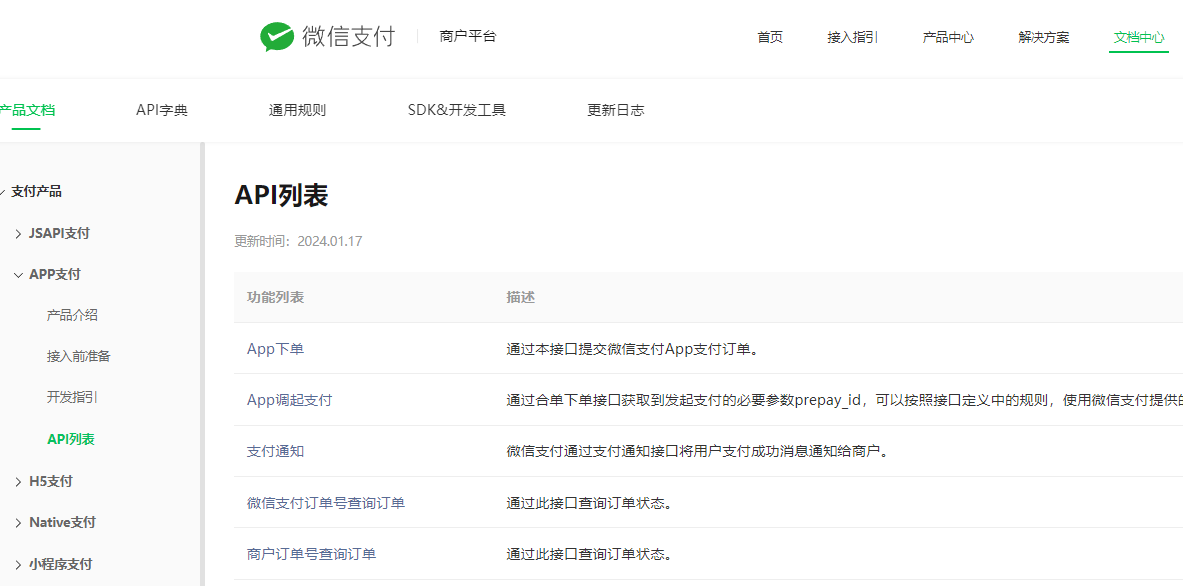Viewport: 1183px width, 586px height.
Task: Open 接入指引 in the top navigation
Action: point(853,38)
